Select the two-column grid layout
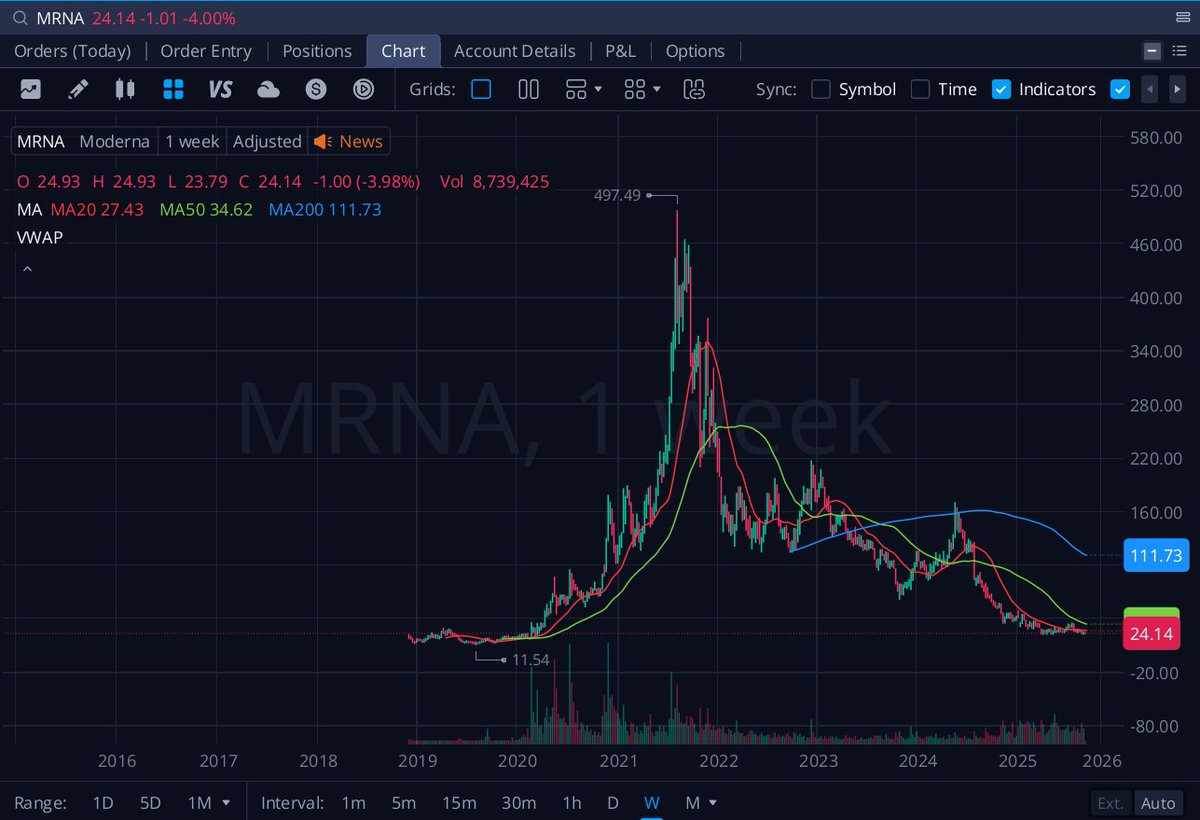1200x820 pixels. (529, 89)
